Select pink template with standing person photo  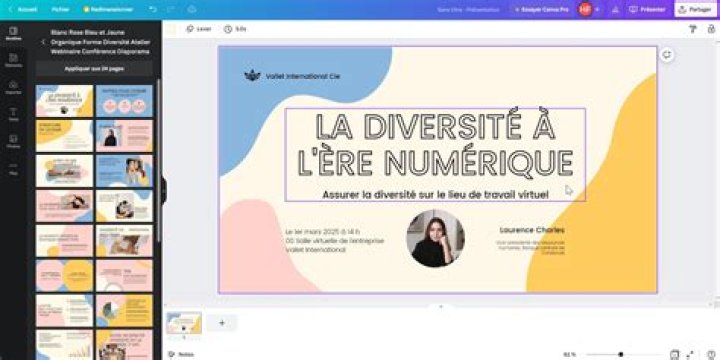point(124,136)
